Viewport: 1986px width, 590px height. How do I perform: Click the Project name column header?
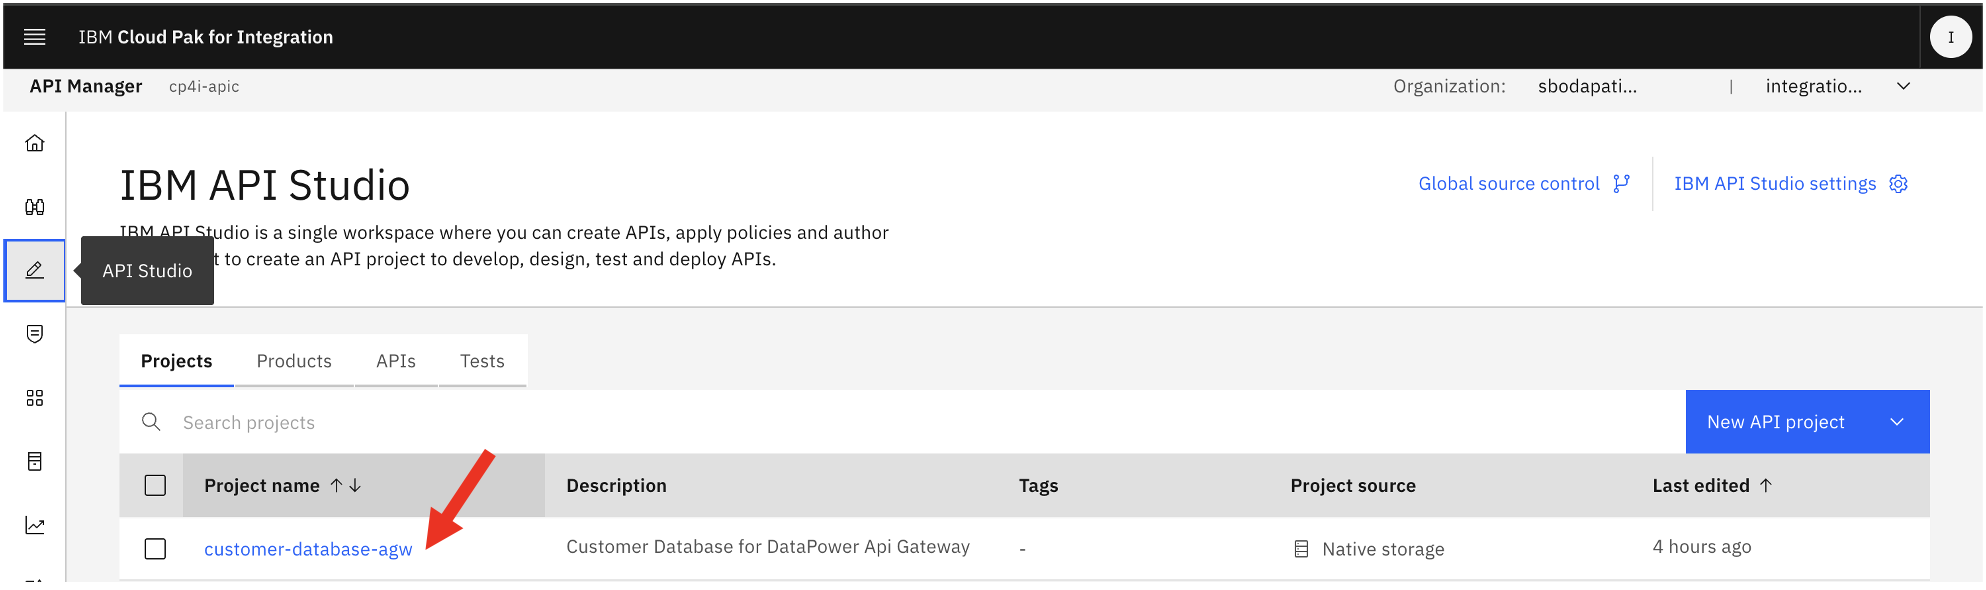tap(262, 485)
